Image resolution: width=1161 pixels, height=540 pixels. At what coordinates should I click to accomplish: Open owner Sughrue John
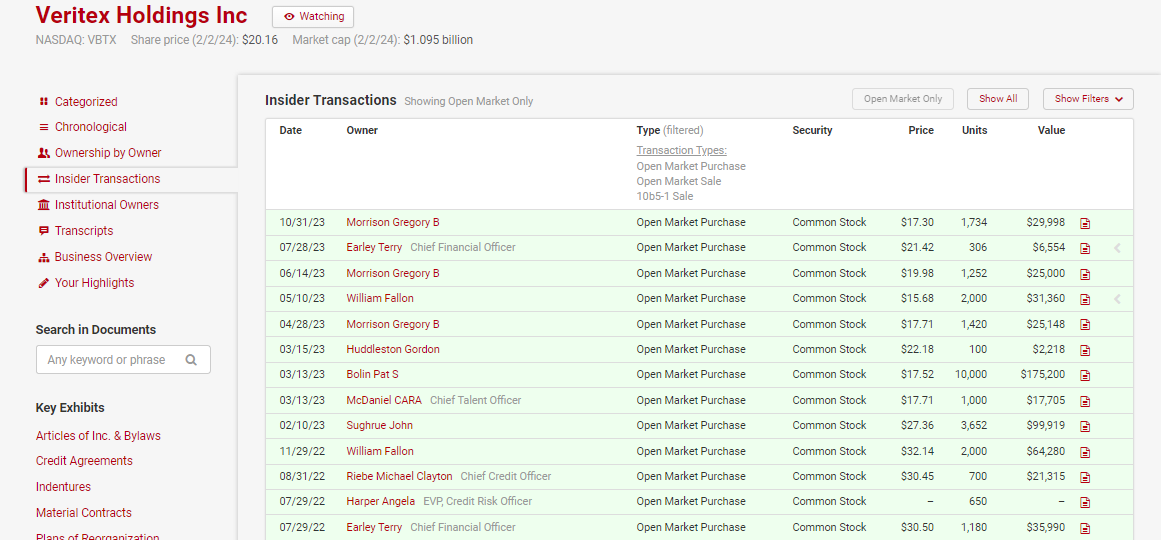(379, 425)
